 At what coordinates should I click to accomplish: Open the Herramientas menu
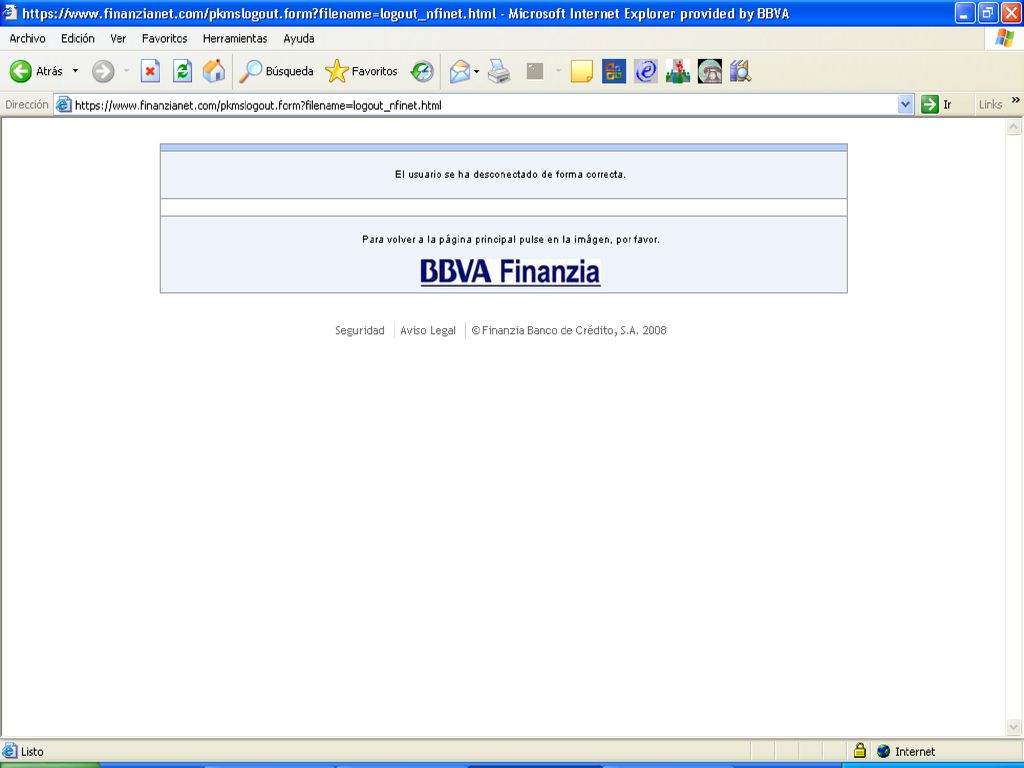[x=235, y=39]
